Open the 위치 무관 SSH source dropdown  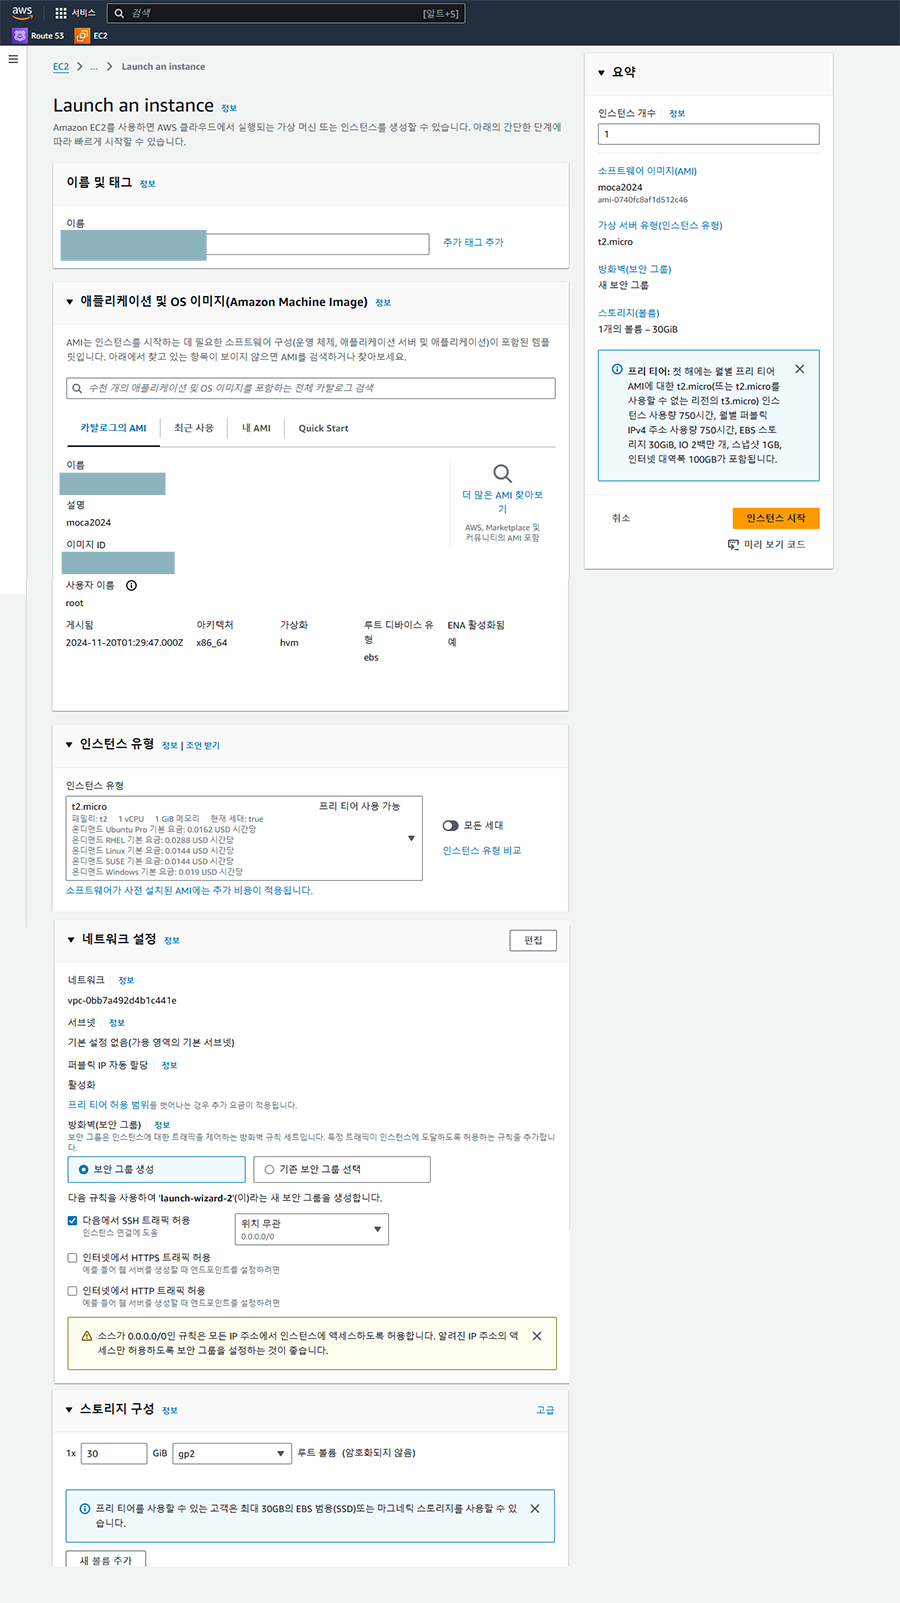coord(311,1229)
